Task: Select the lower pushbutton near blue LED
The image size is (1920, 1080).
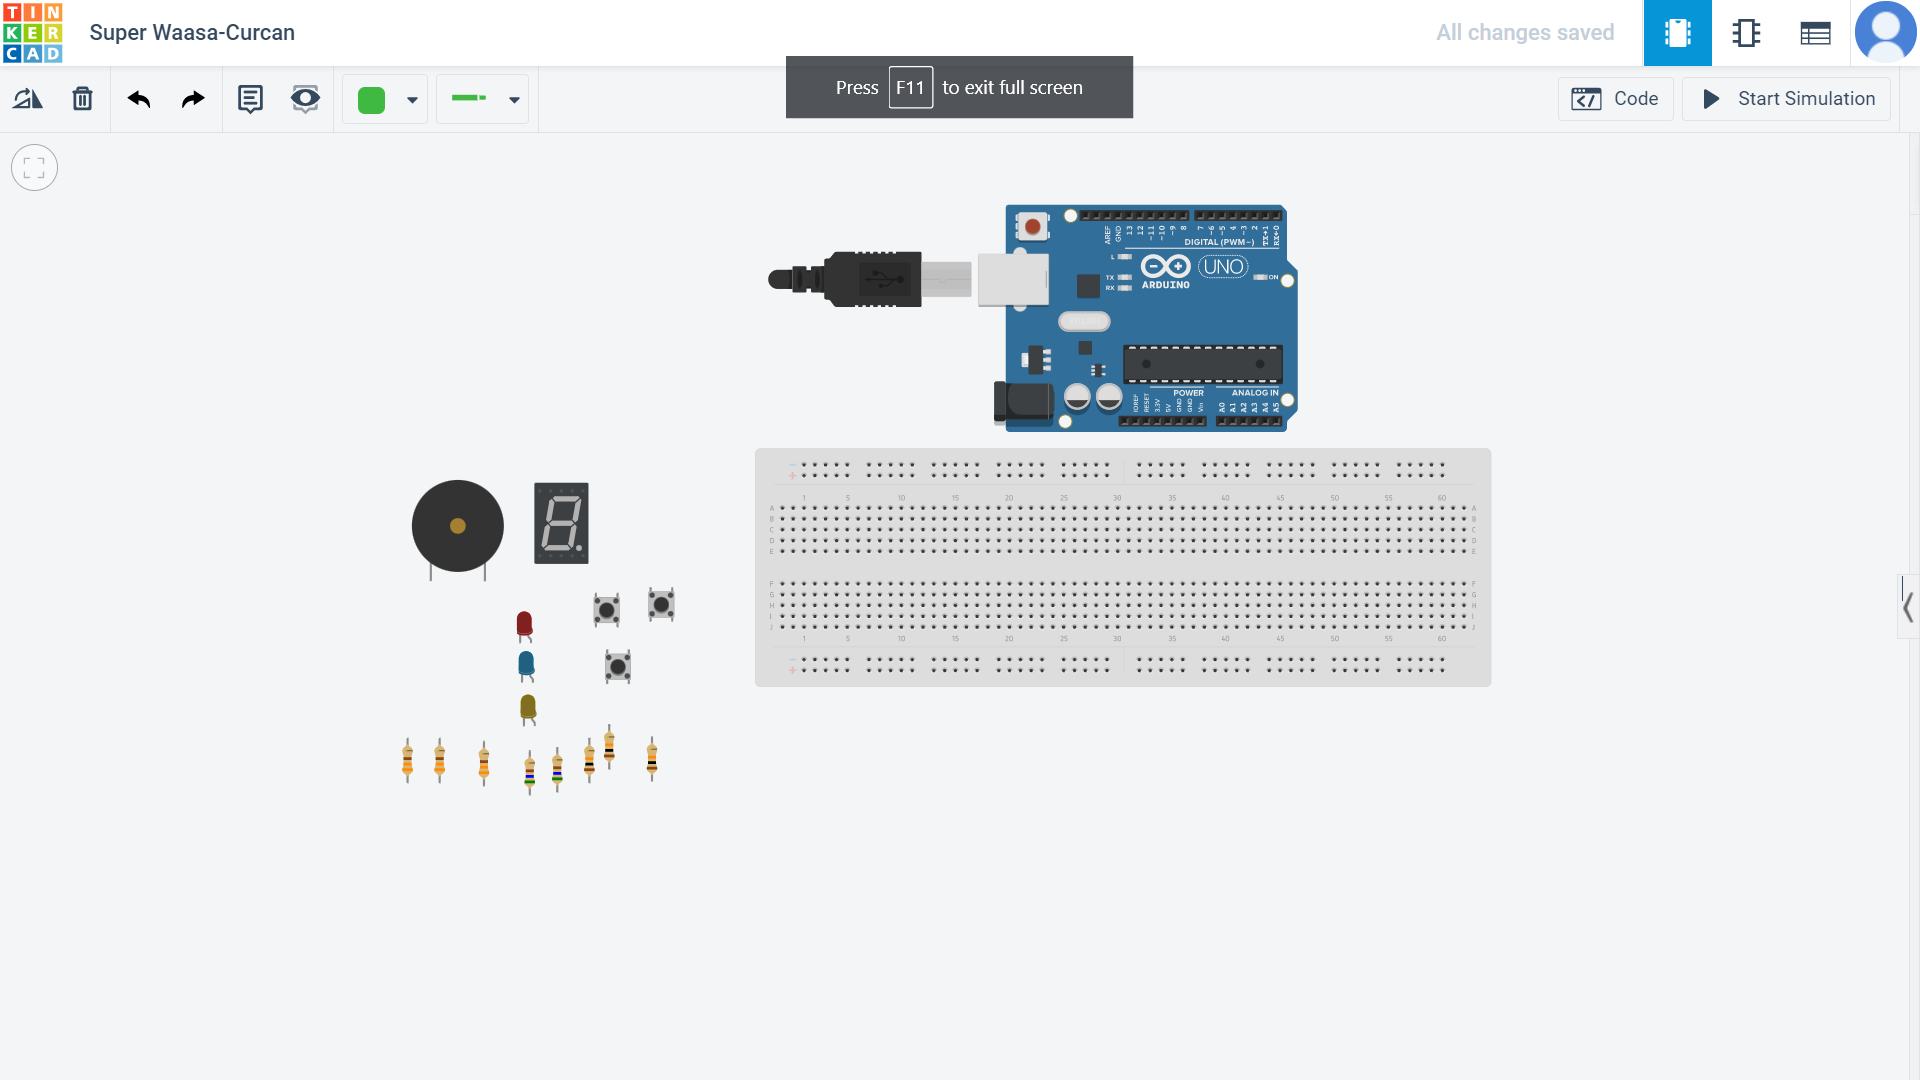Action: coord(618,667)
